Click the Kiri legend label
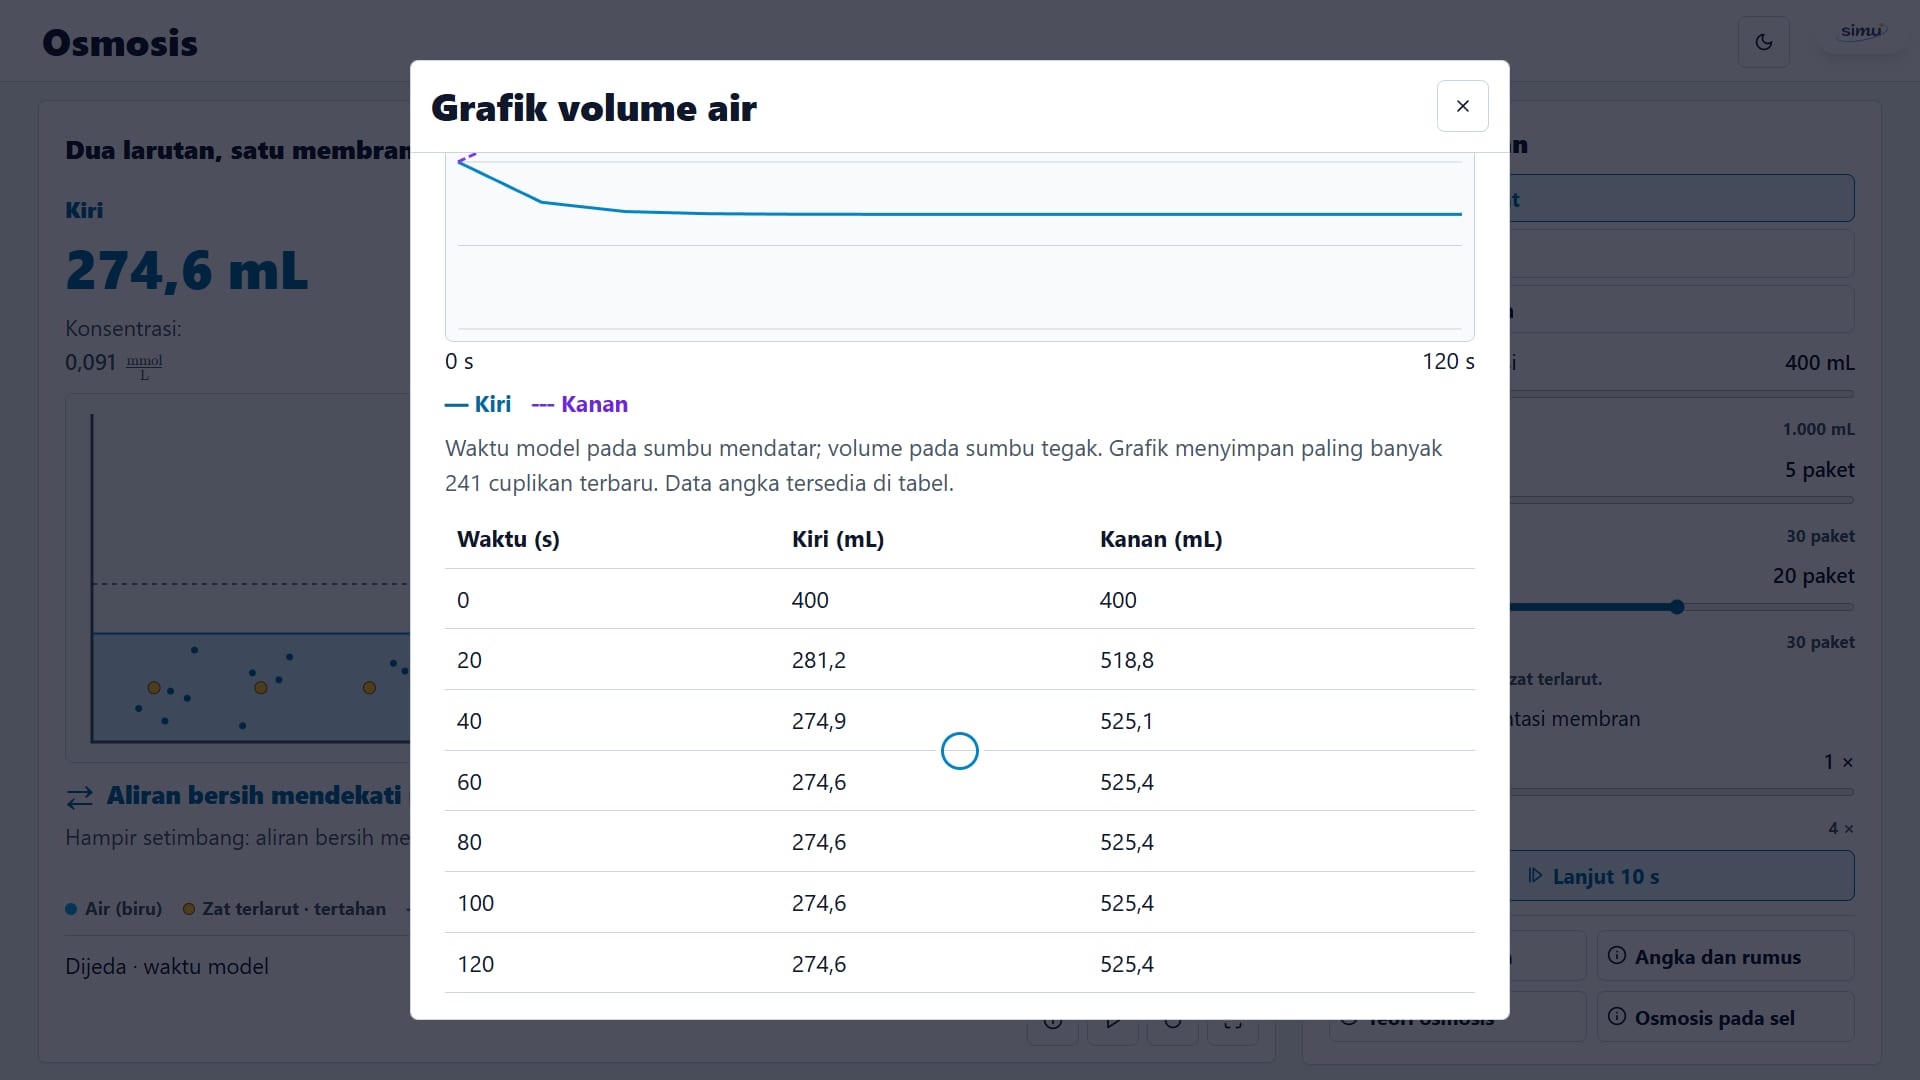1920x1080 pixels. click(x=478, y=404)
